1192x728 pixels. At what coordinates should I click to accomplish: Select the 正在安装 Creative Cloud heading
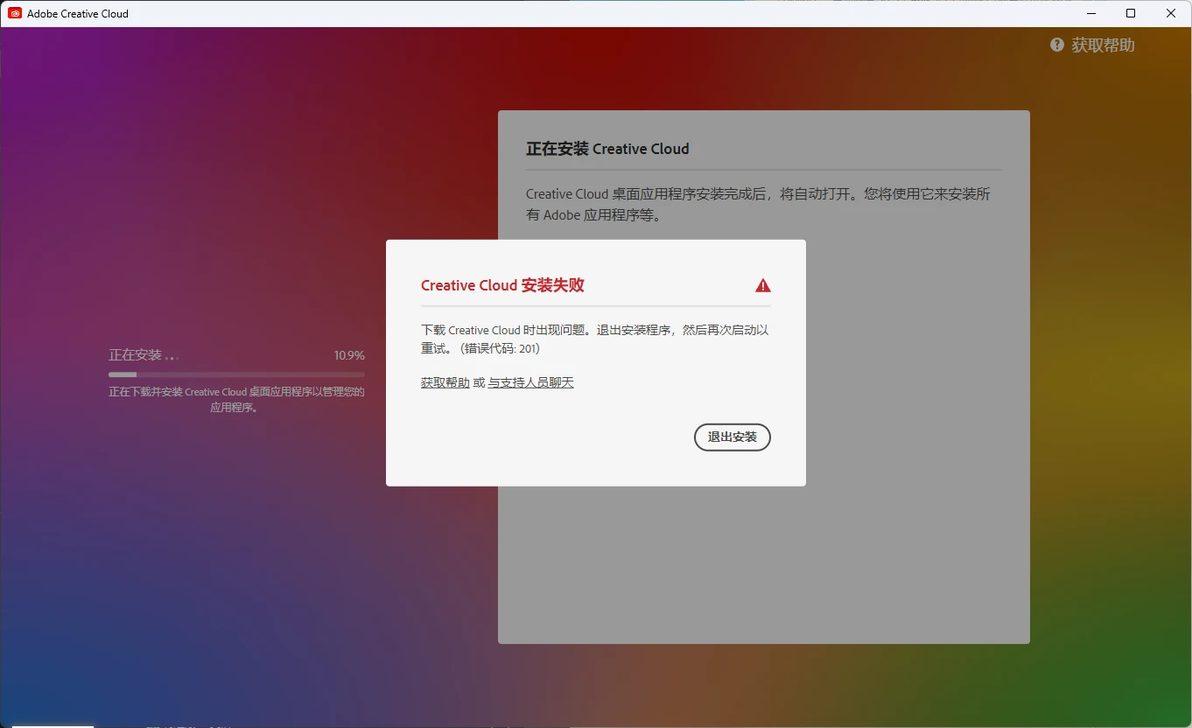click(607, 149)
